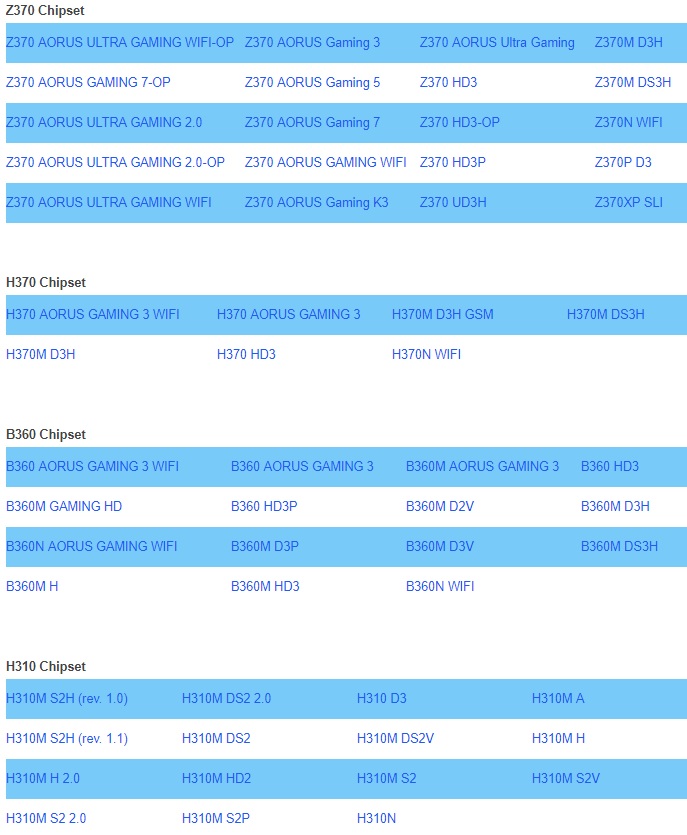Click the B360M HD3 link
687x835 pixels.
coord(265,586)
